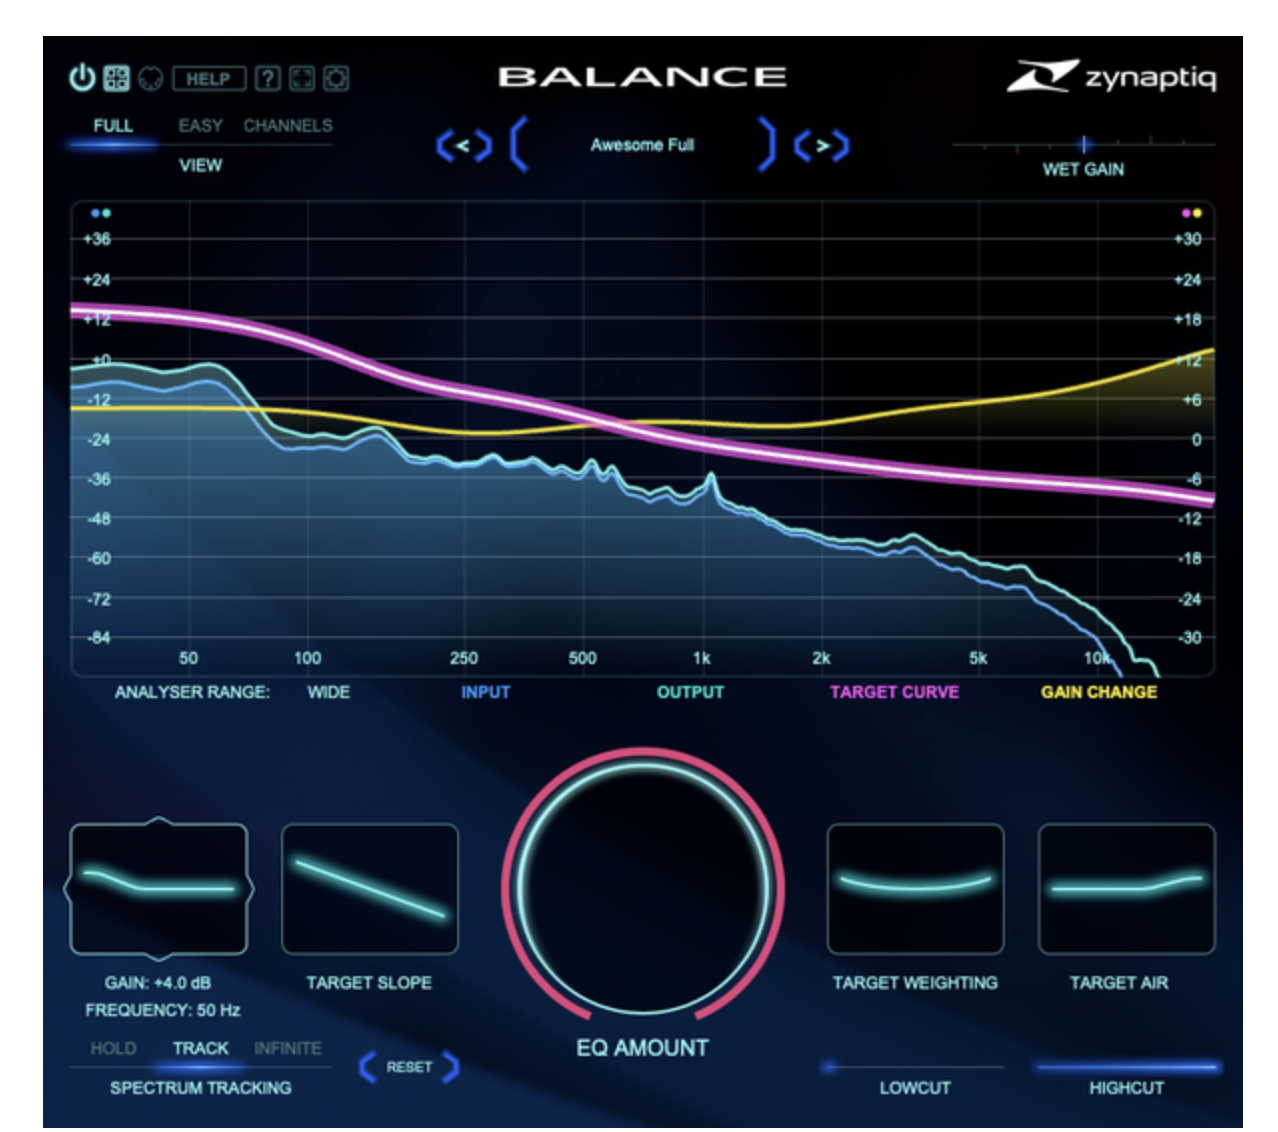Click the HELP button

(208, 78)
